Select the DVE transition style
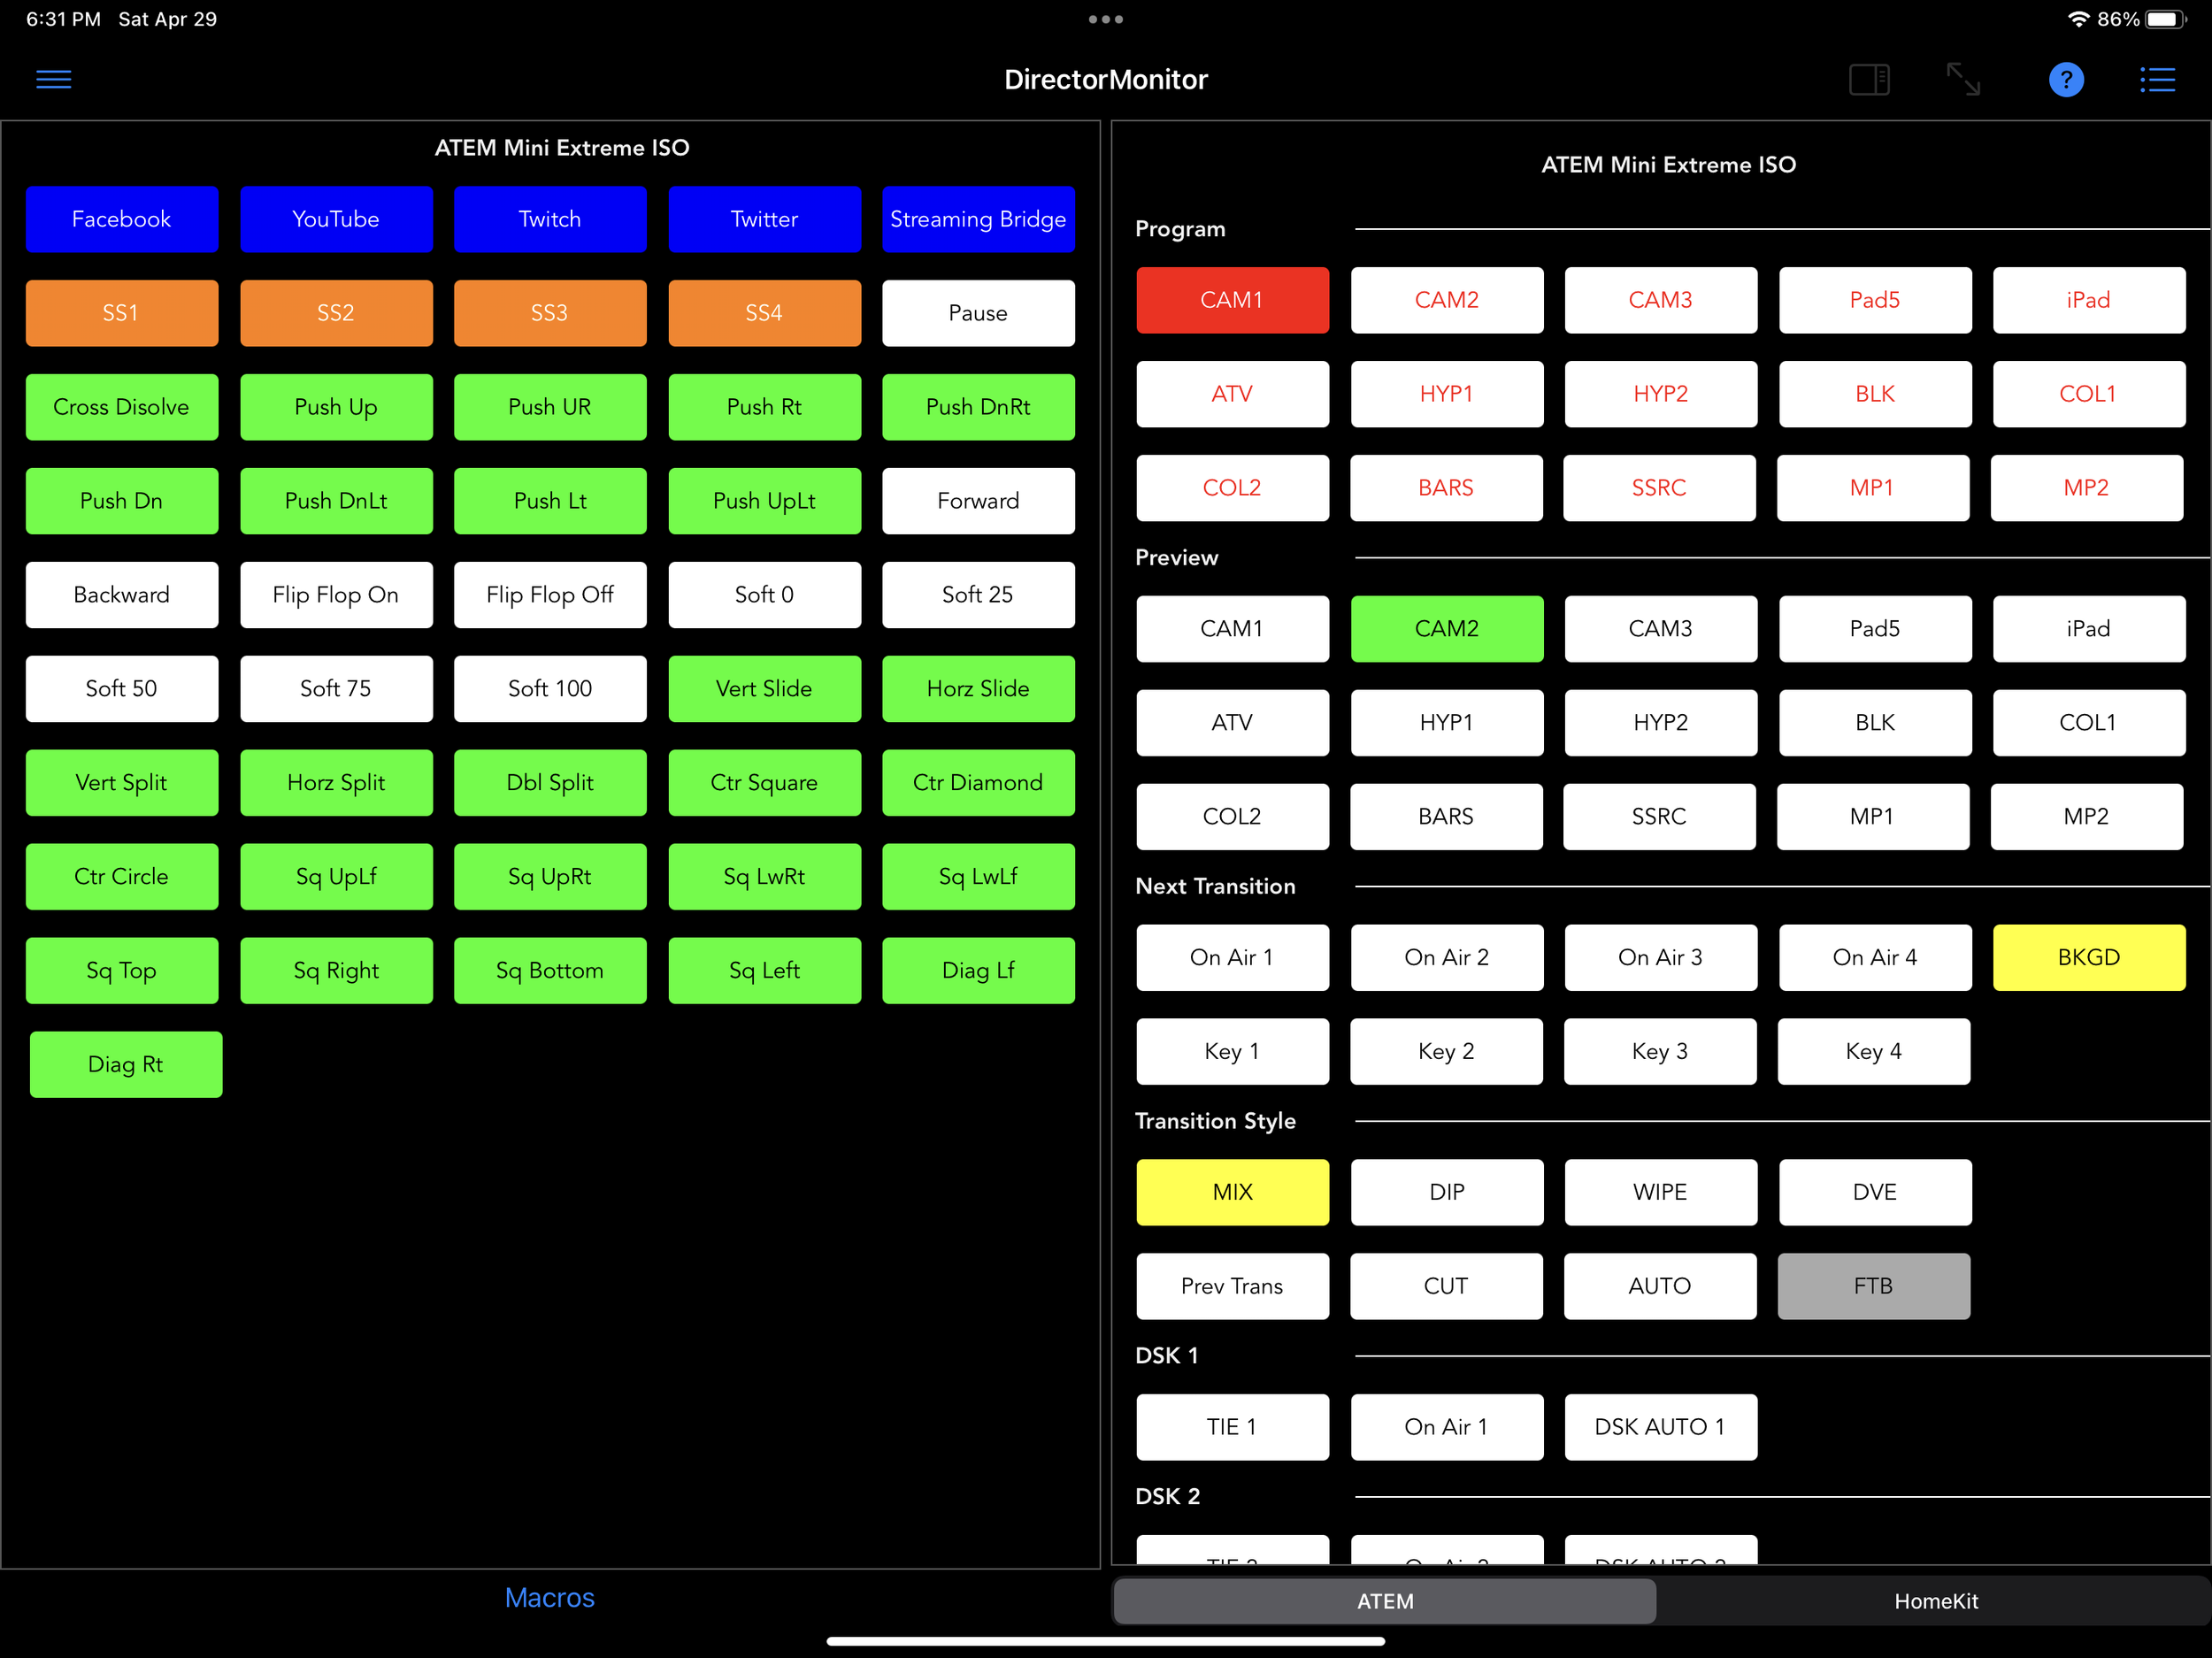 point(1874,1192)
